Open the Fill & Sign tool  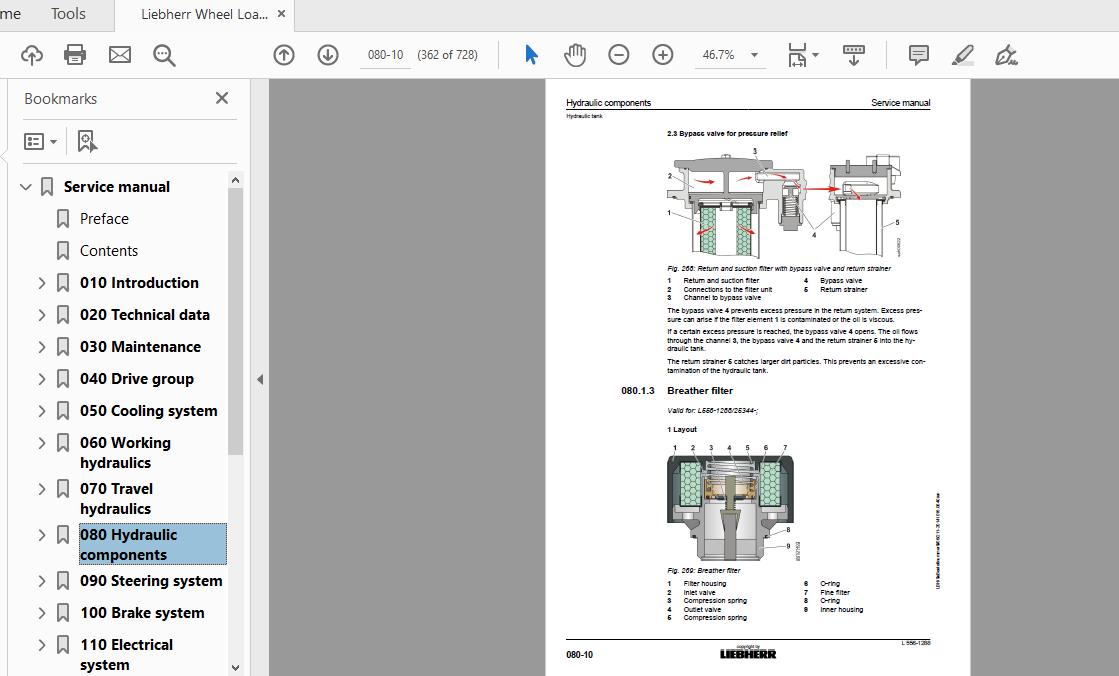(1007, 55)
